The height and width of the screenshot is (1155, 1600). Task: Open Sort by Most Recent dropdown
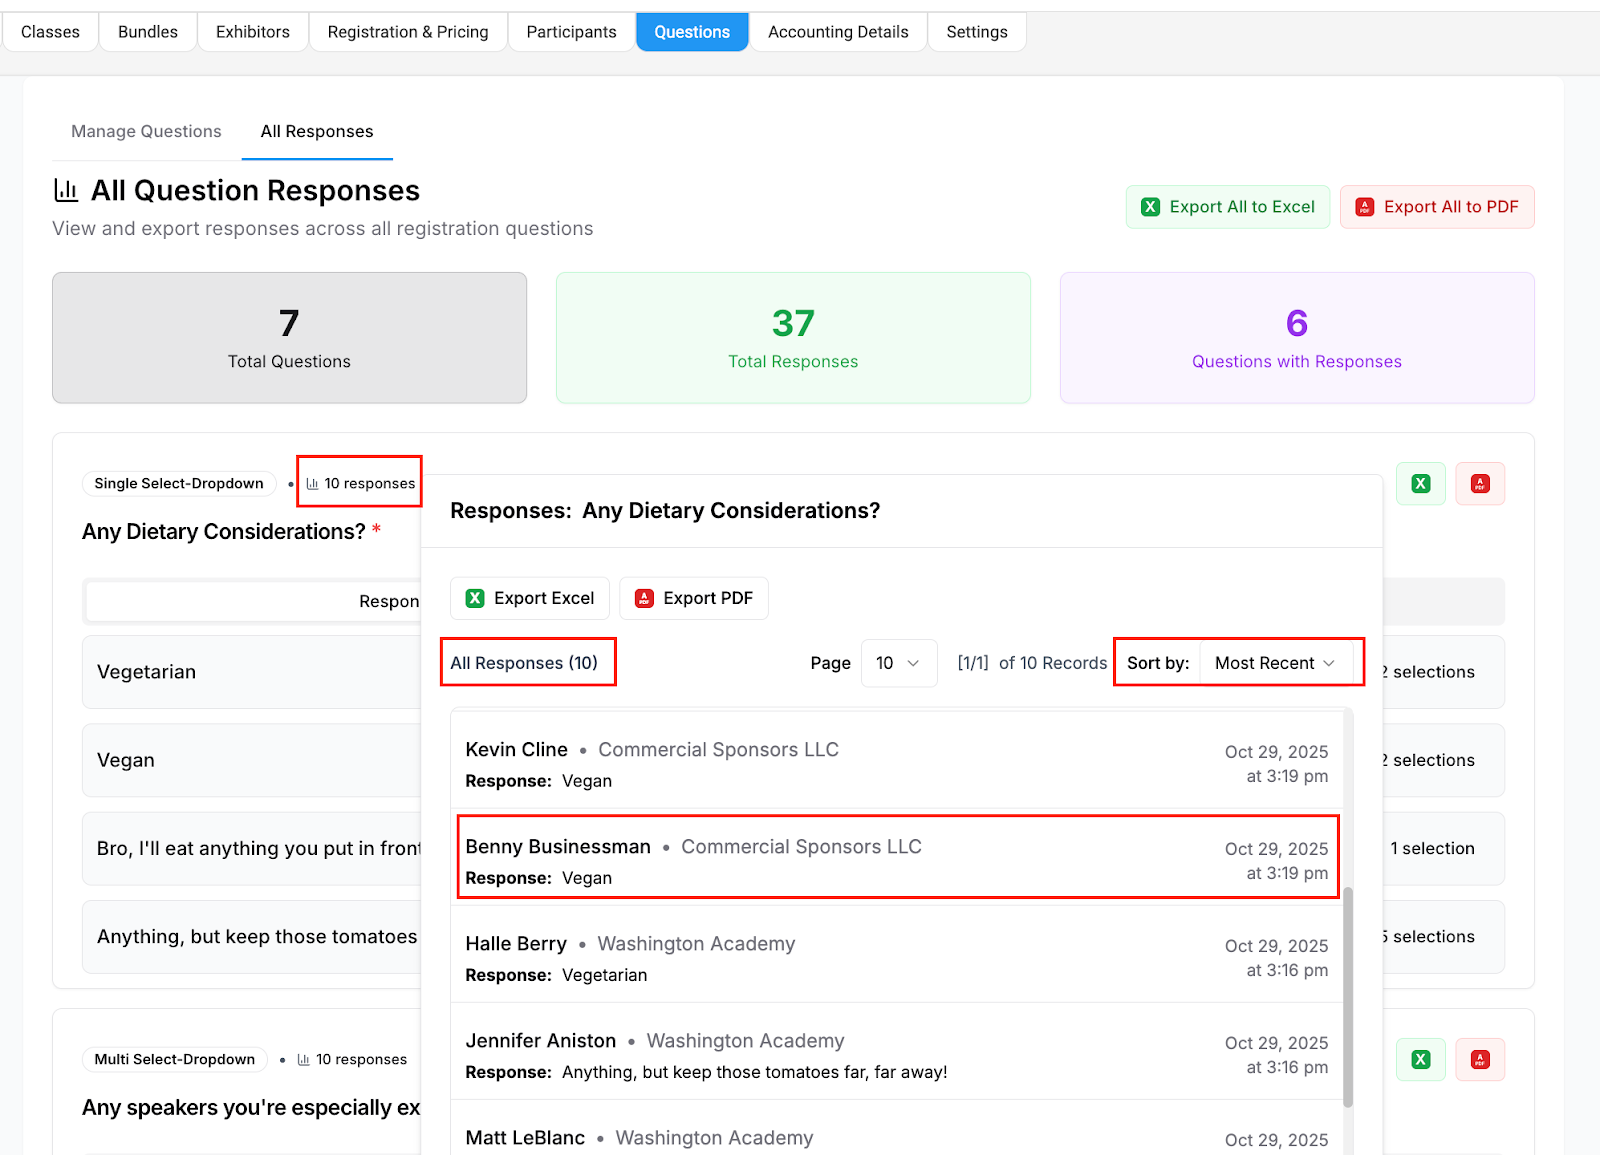click(x=1275, y=663)
